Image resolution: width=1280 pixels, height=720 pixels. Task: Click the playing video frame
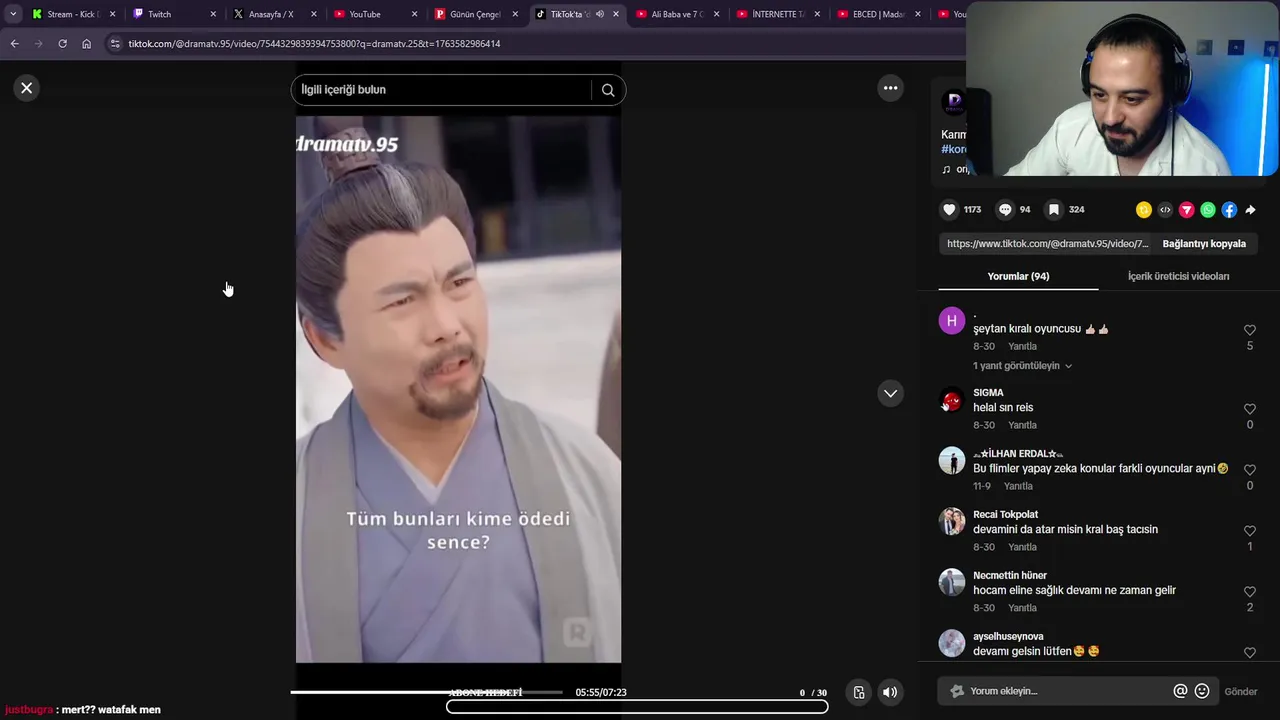pos(458,389)
